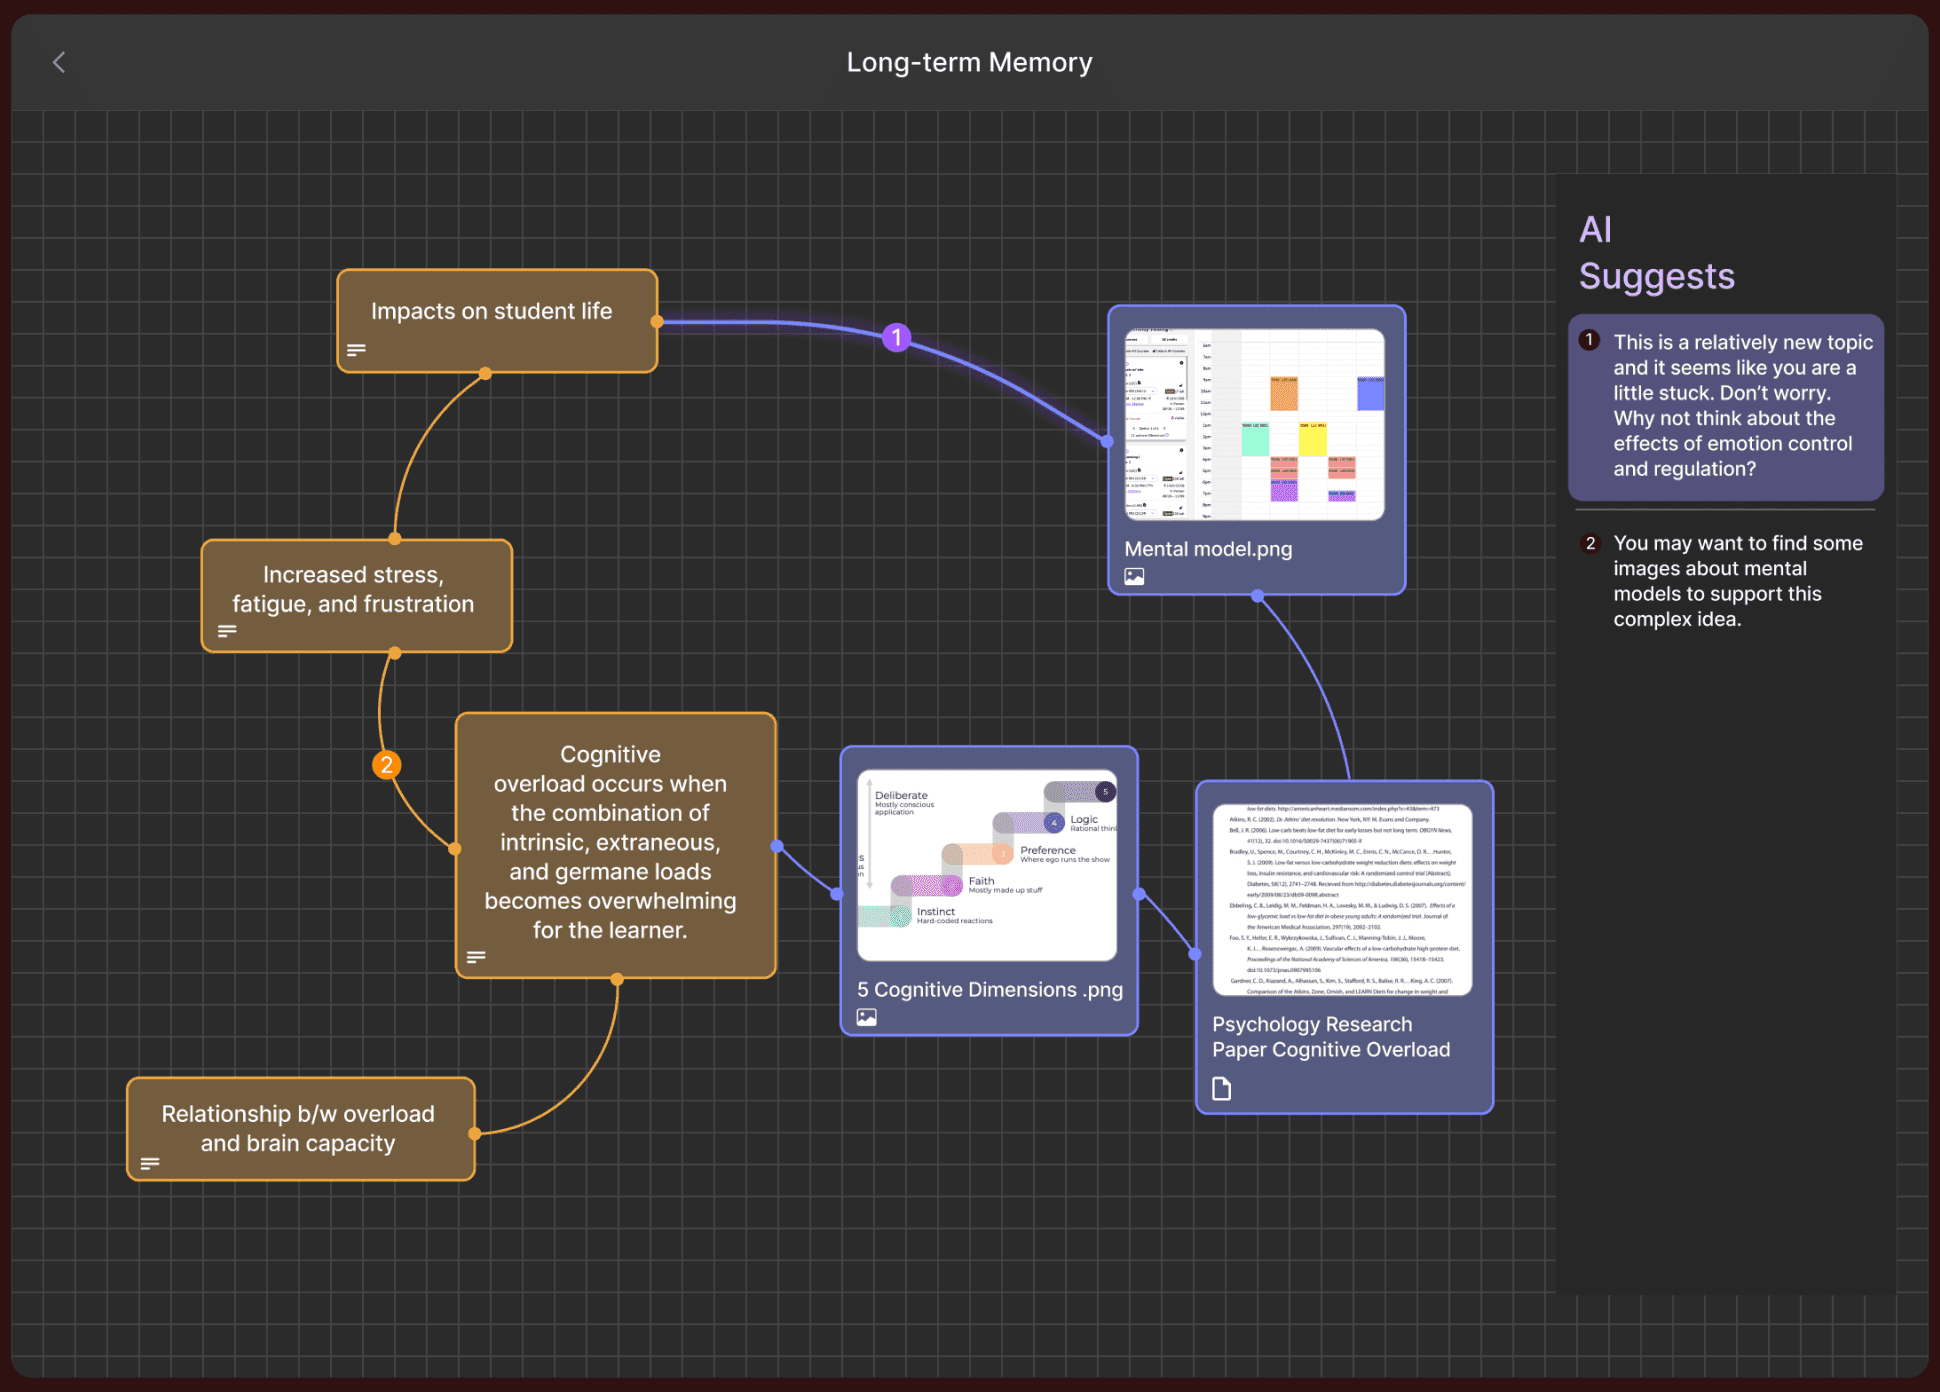This screenshot has height=1392, width=1940.
Task: Click orange marker 2 on the connector
Action: [386, 765]
